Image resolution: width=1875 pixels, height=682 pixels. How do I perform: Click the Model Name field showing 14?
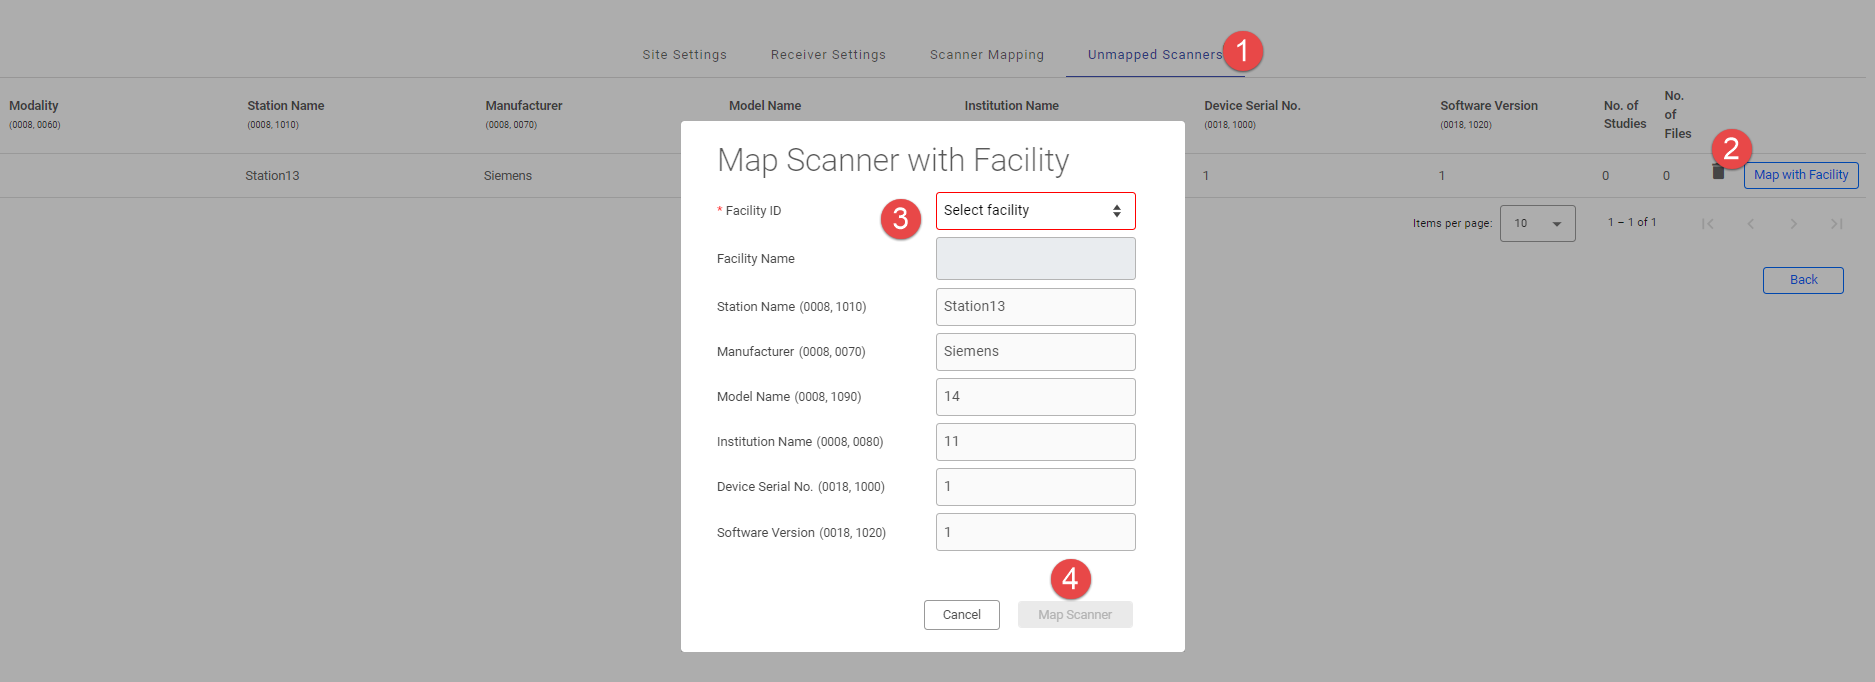click(x=1035, y=397)
